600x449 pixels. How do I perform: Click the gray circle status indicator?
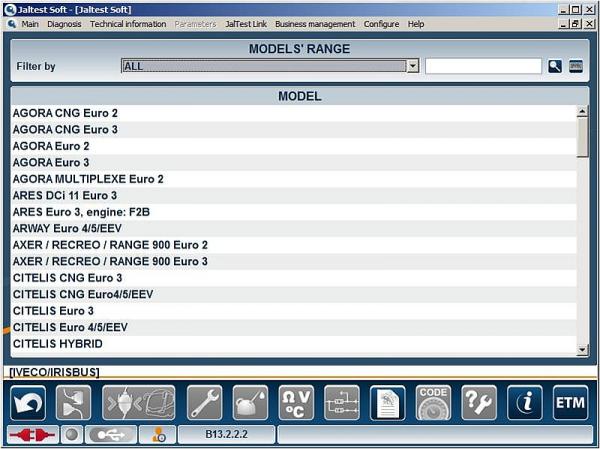pyautogui.click(x=72, y=435)
